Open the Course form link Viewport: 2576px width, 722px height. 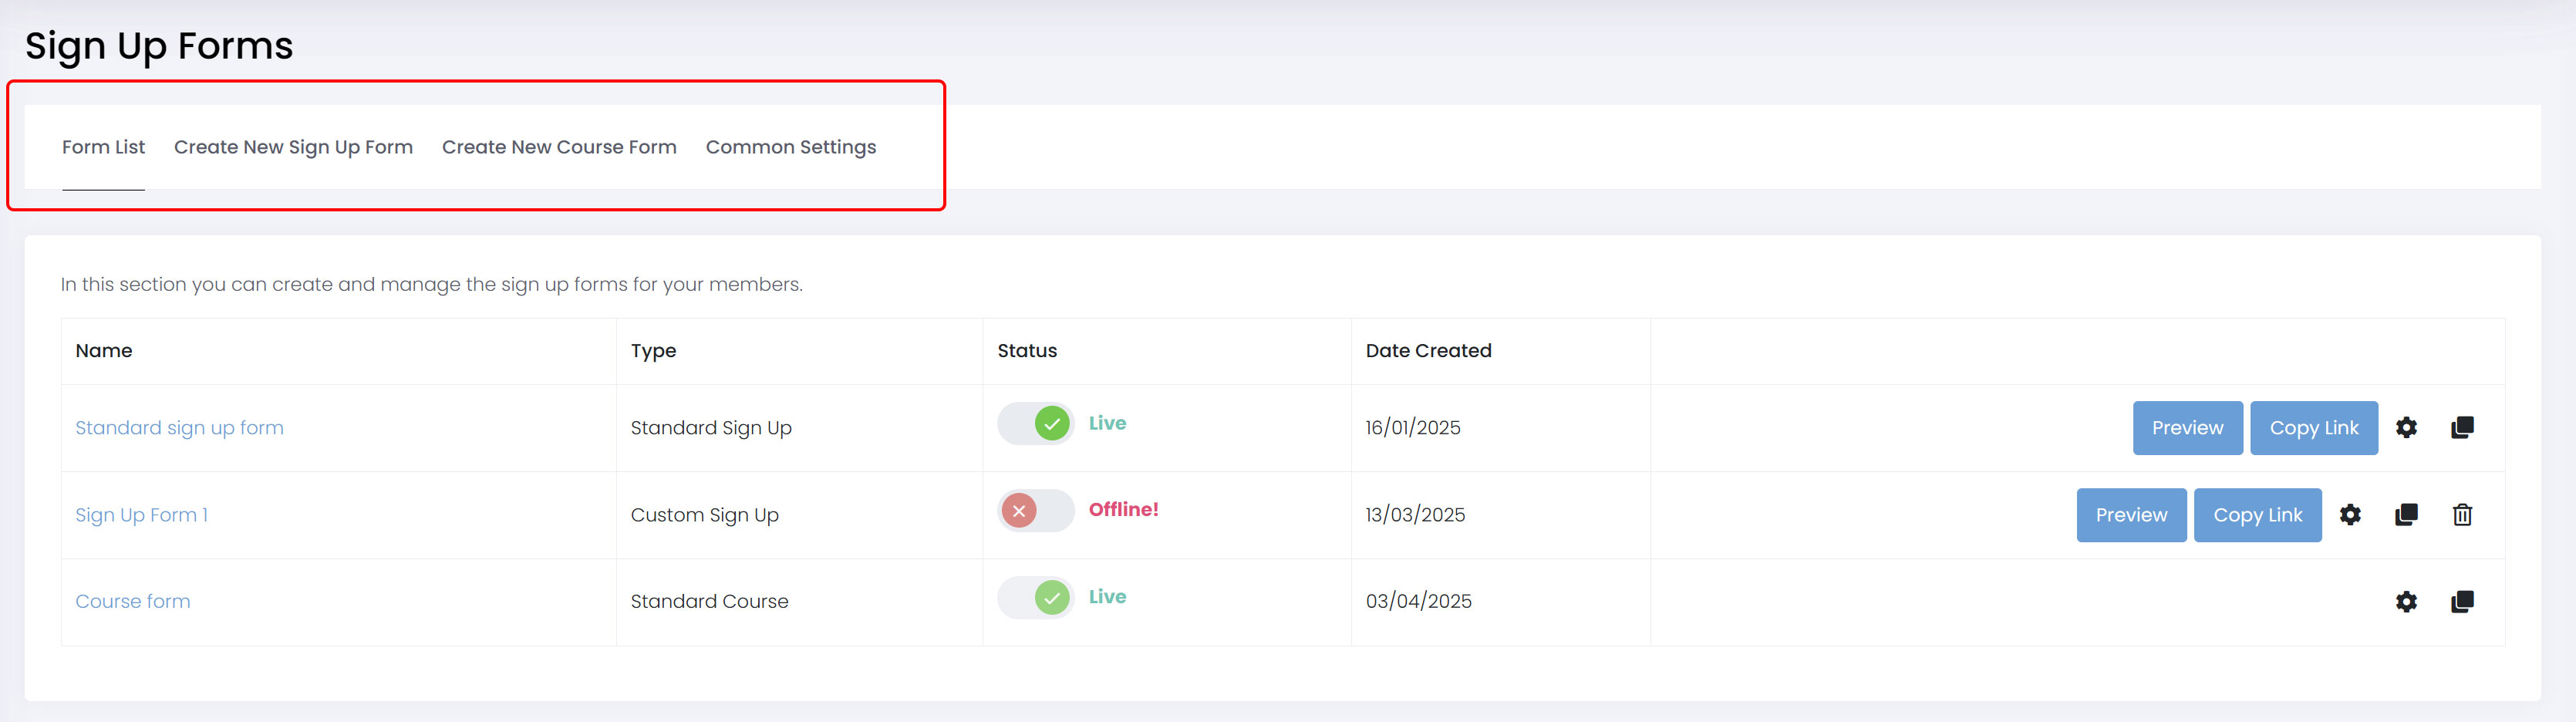pos(132,602)
